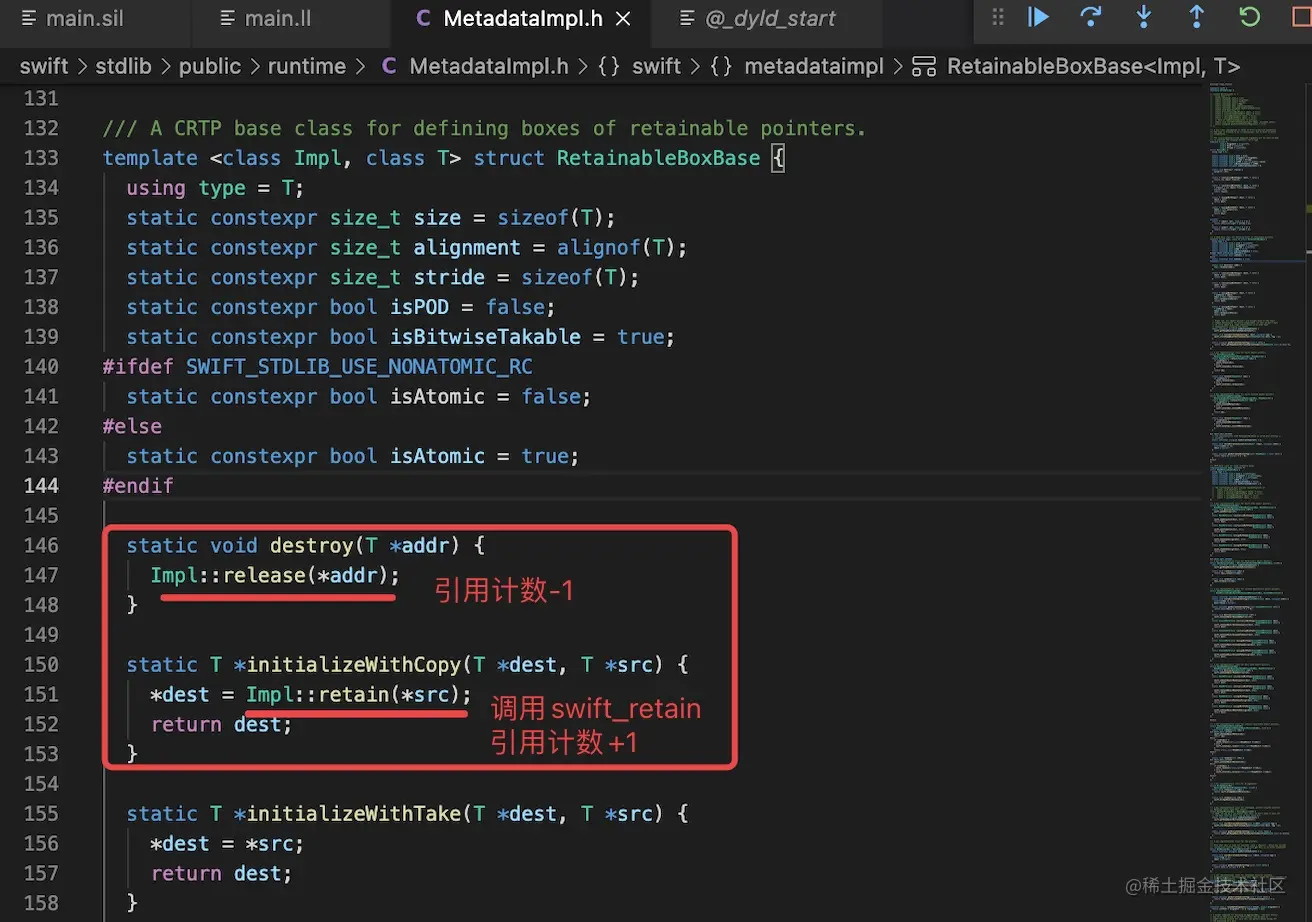
Task: Continue debugging with the play icon
Action: 1039,17
